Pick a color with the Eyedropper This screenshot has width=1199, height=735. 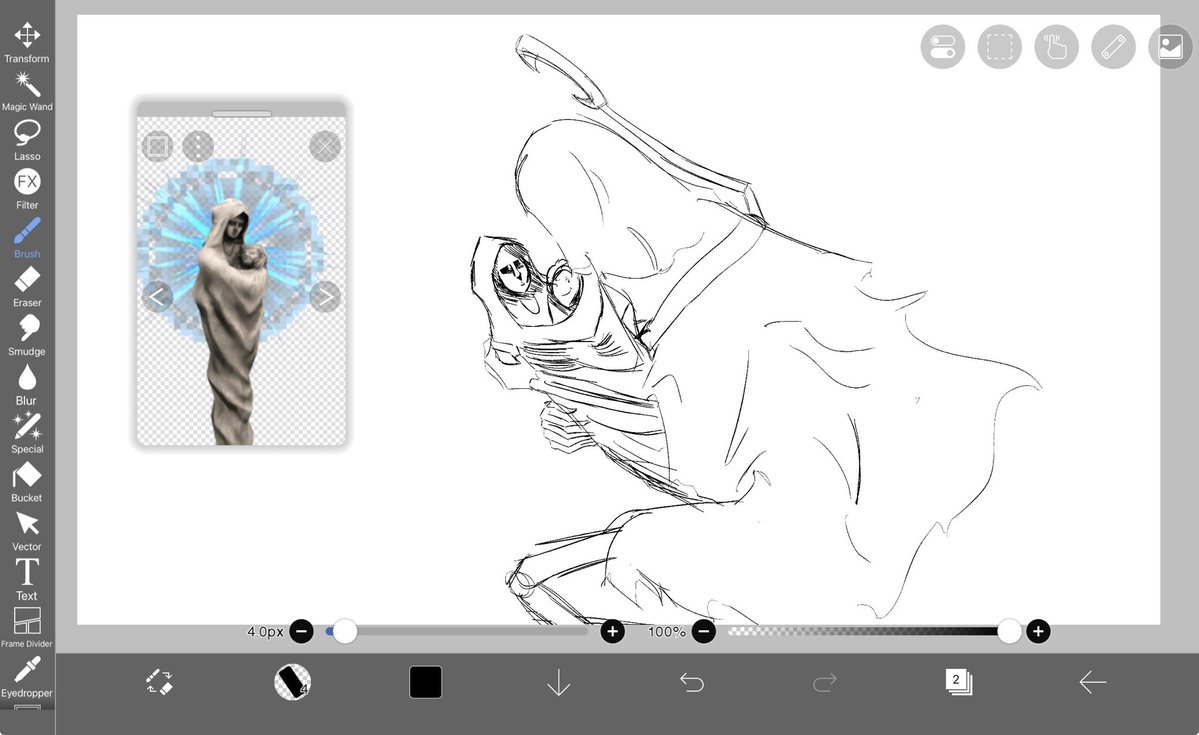26,672
